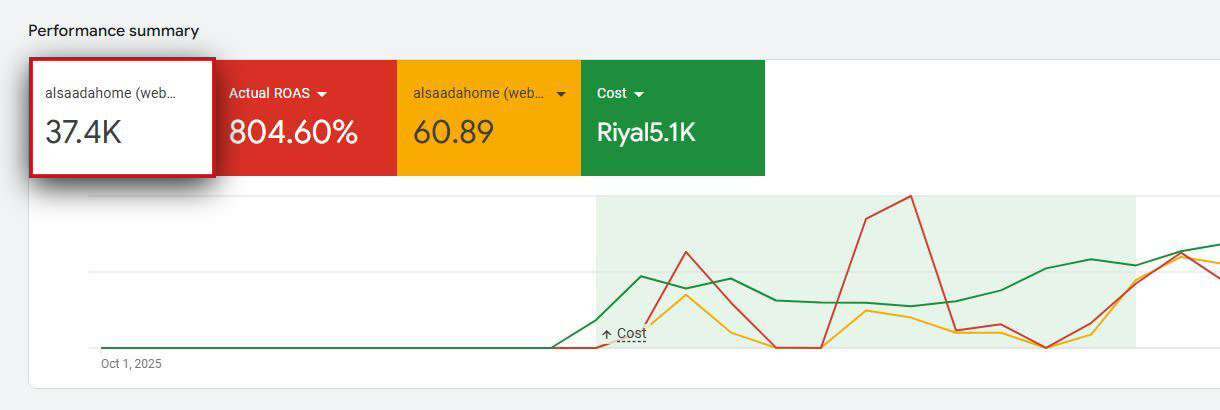Click the dashed Cost annotation on chart
This screenshot has height=410, width=1220.
pos(631,333)
